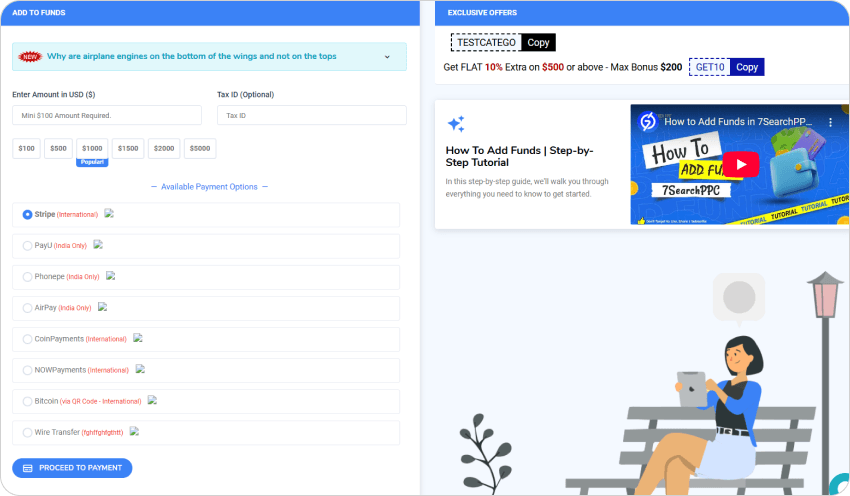Click the Popular tag under $1000
The height and width of the screenshot is (496, 850).
tap(92, 163)
